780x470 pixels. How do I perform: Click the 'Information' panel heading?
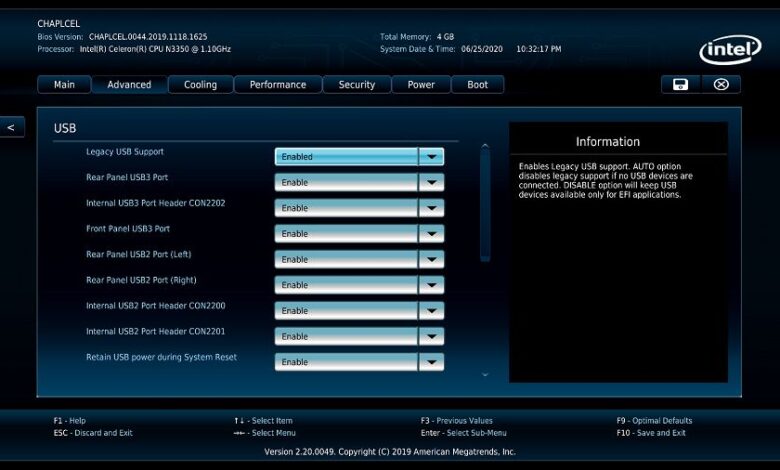tap(608, 142)
